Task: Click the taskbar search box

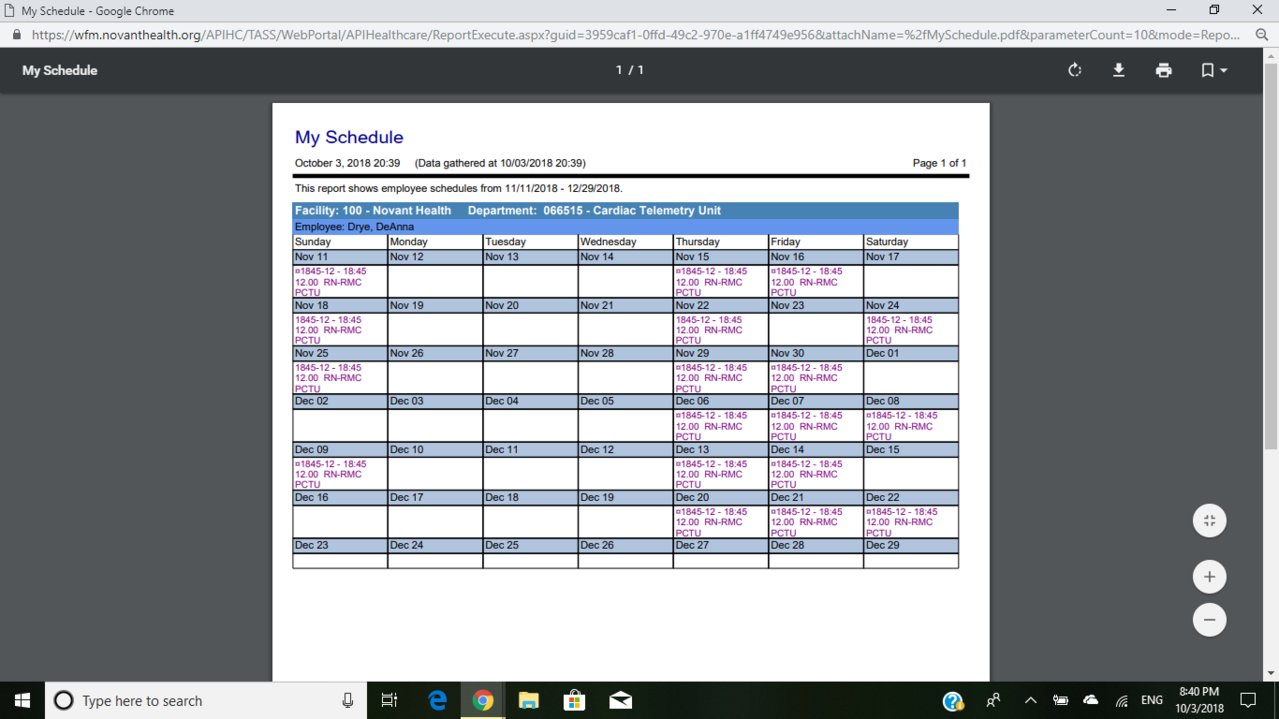Action: point(206,700)
